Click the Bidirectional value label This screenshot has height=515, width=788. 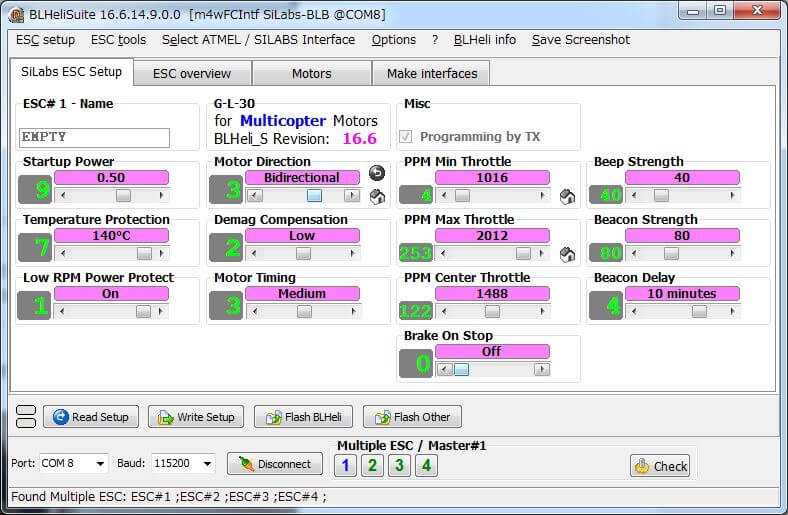tap(302, 177)
